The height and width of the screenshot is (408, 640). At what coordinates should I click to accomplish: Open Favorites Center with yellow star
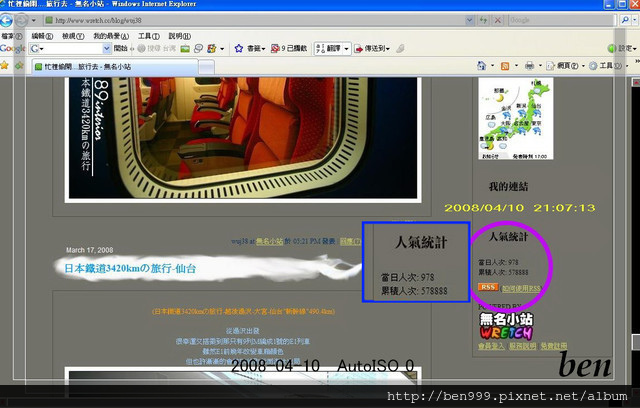pyautogui.click(x=4, y=65)
